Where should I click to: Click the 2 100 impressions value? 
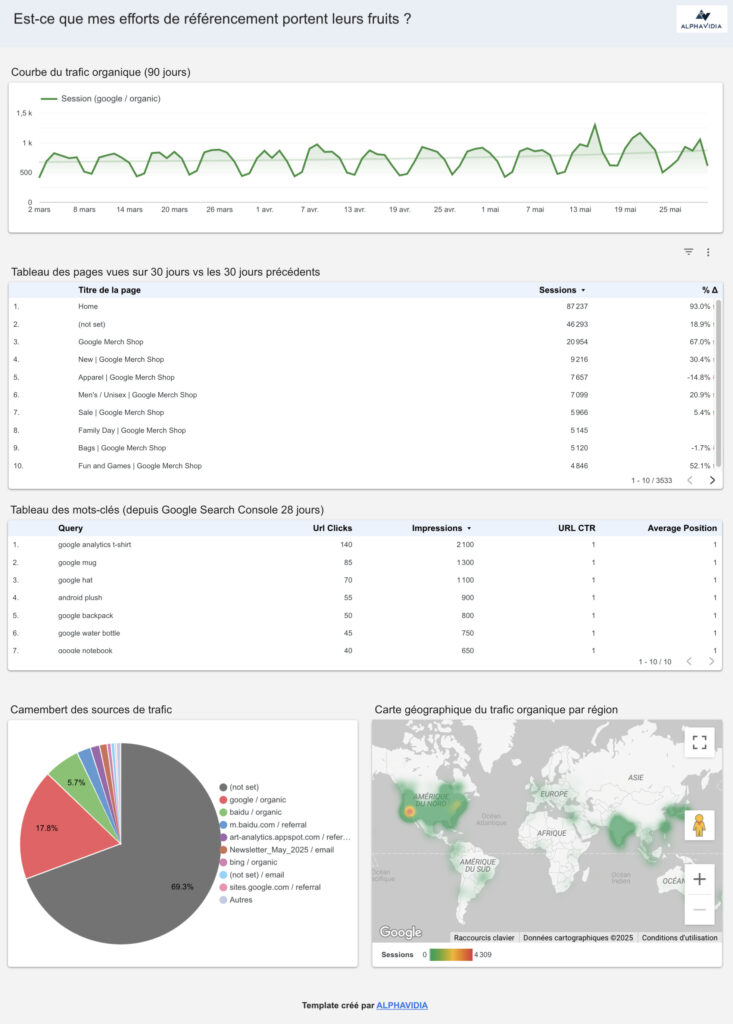(465, 545)
